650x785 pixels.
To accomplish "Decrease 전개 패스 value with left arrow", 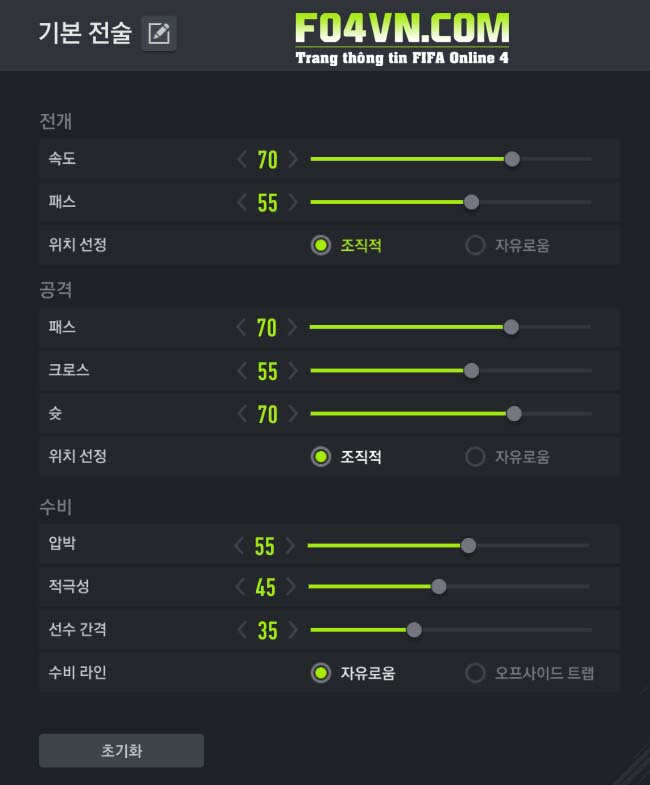I will tap(241, 202).
